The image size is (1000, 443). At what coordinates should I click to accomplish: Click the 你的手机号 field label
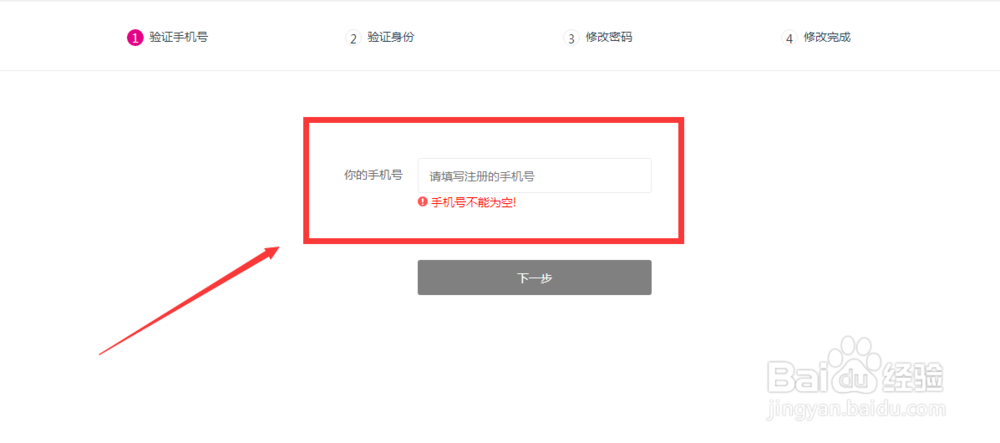pyautogui.click(x=373, y=175)
